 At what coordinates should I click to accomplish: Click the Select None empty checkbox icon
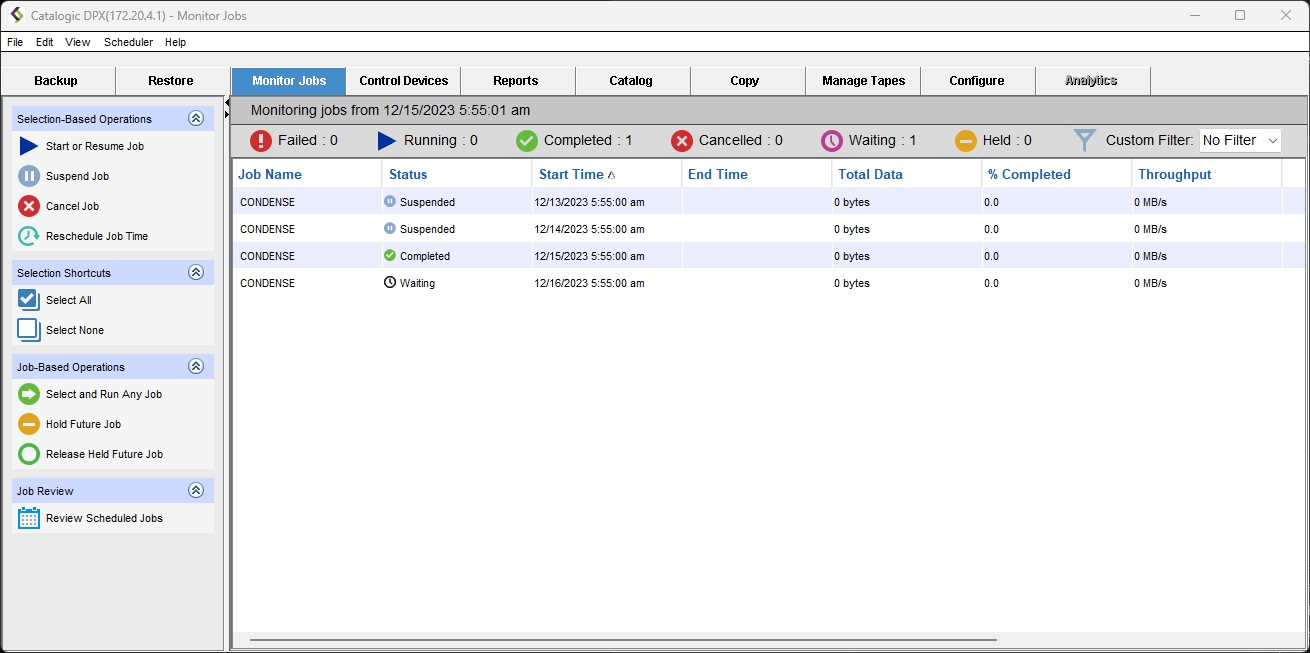[29, 330]
